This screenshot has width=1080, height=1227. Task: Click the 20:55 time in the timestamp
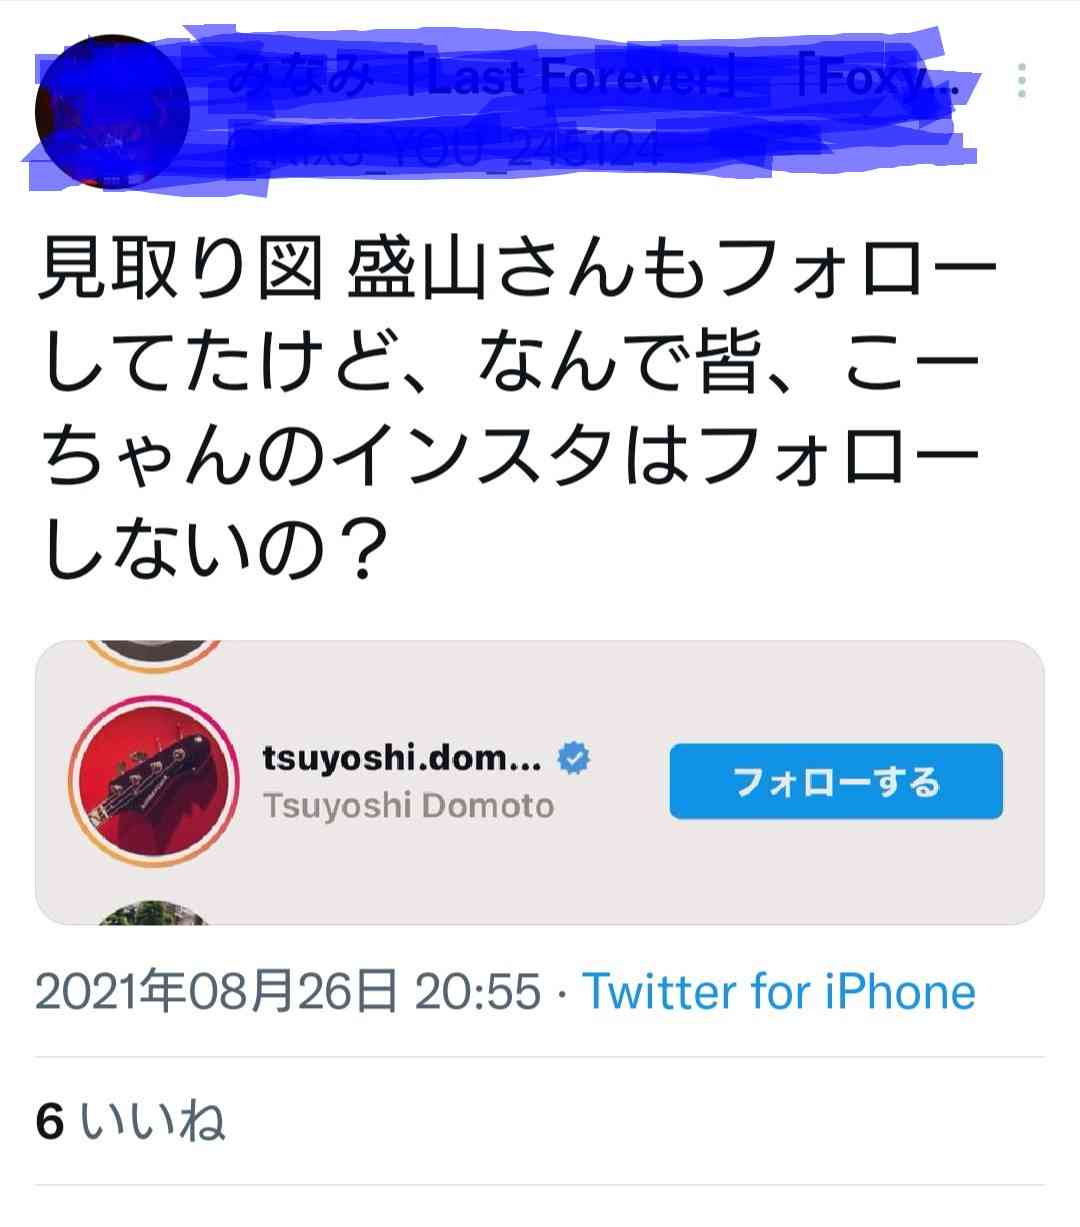tap(477, 992)
